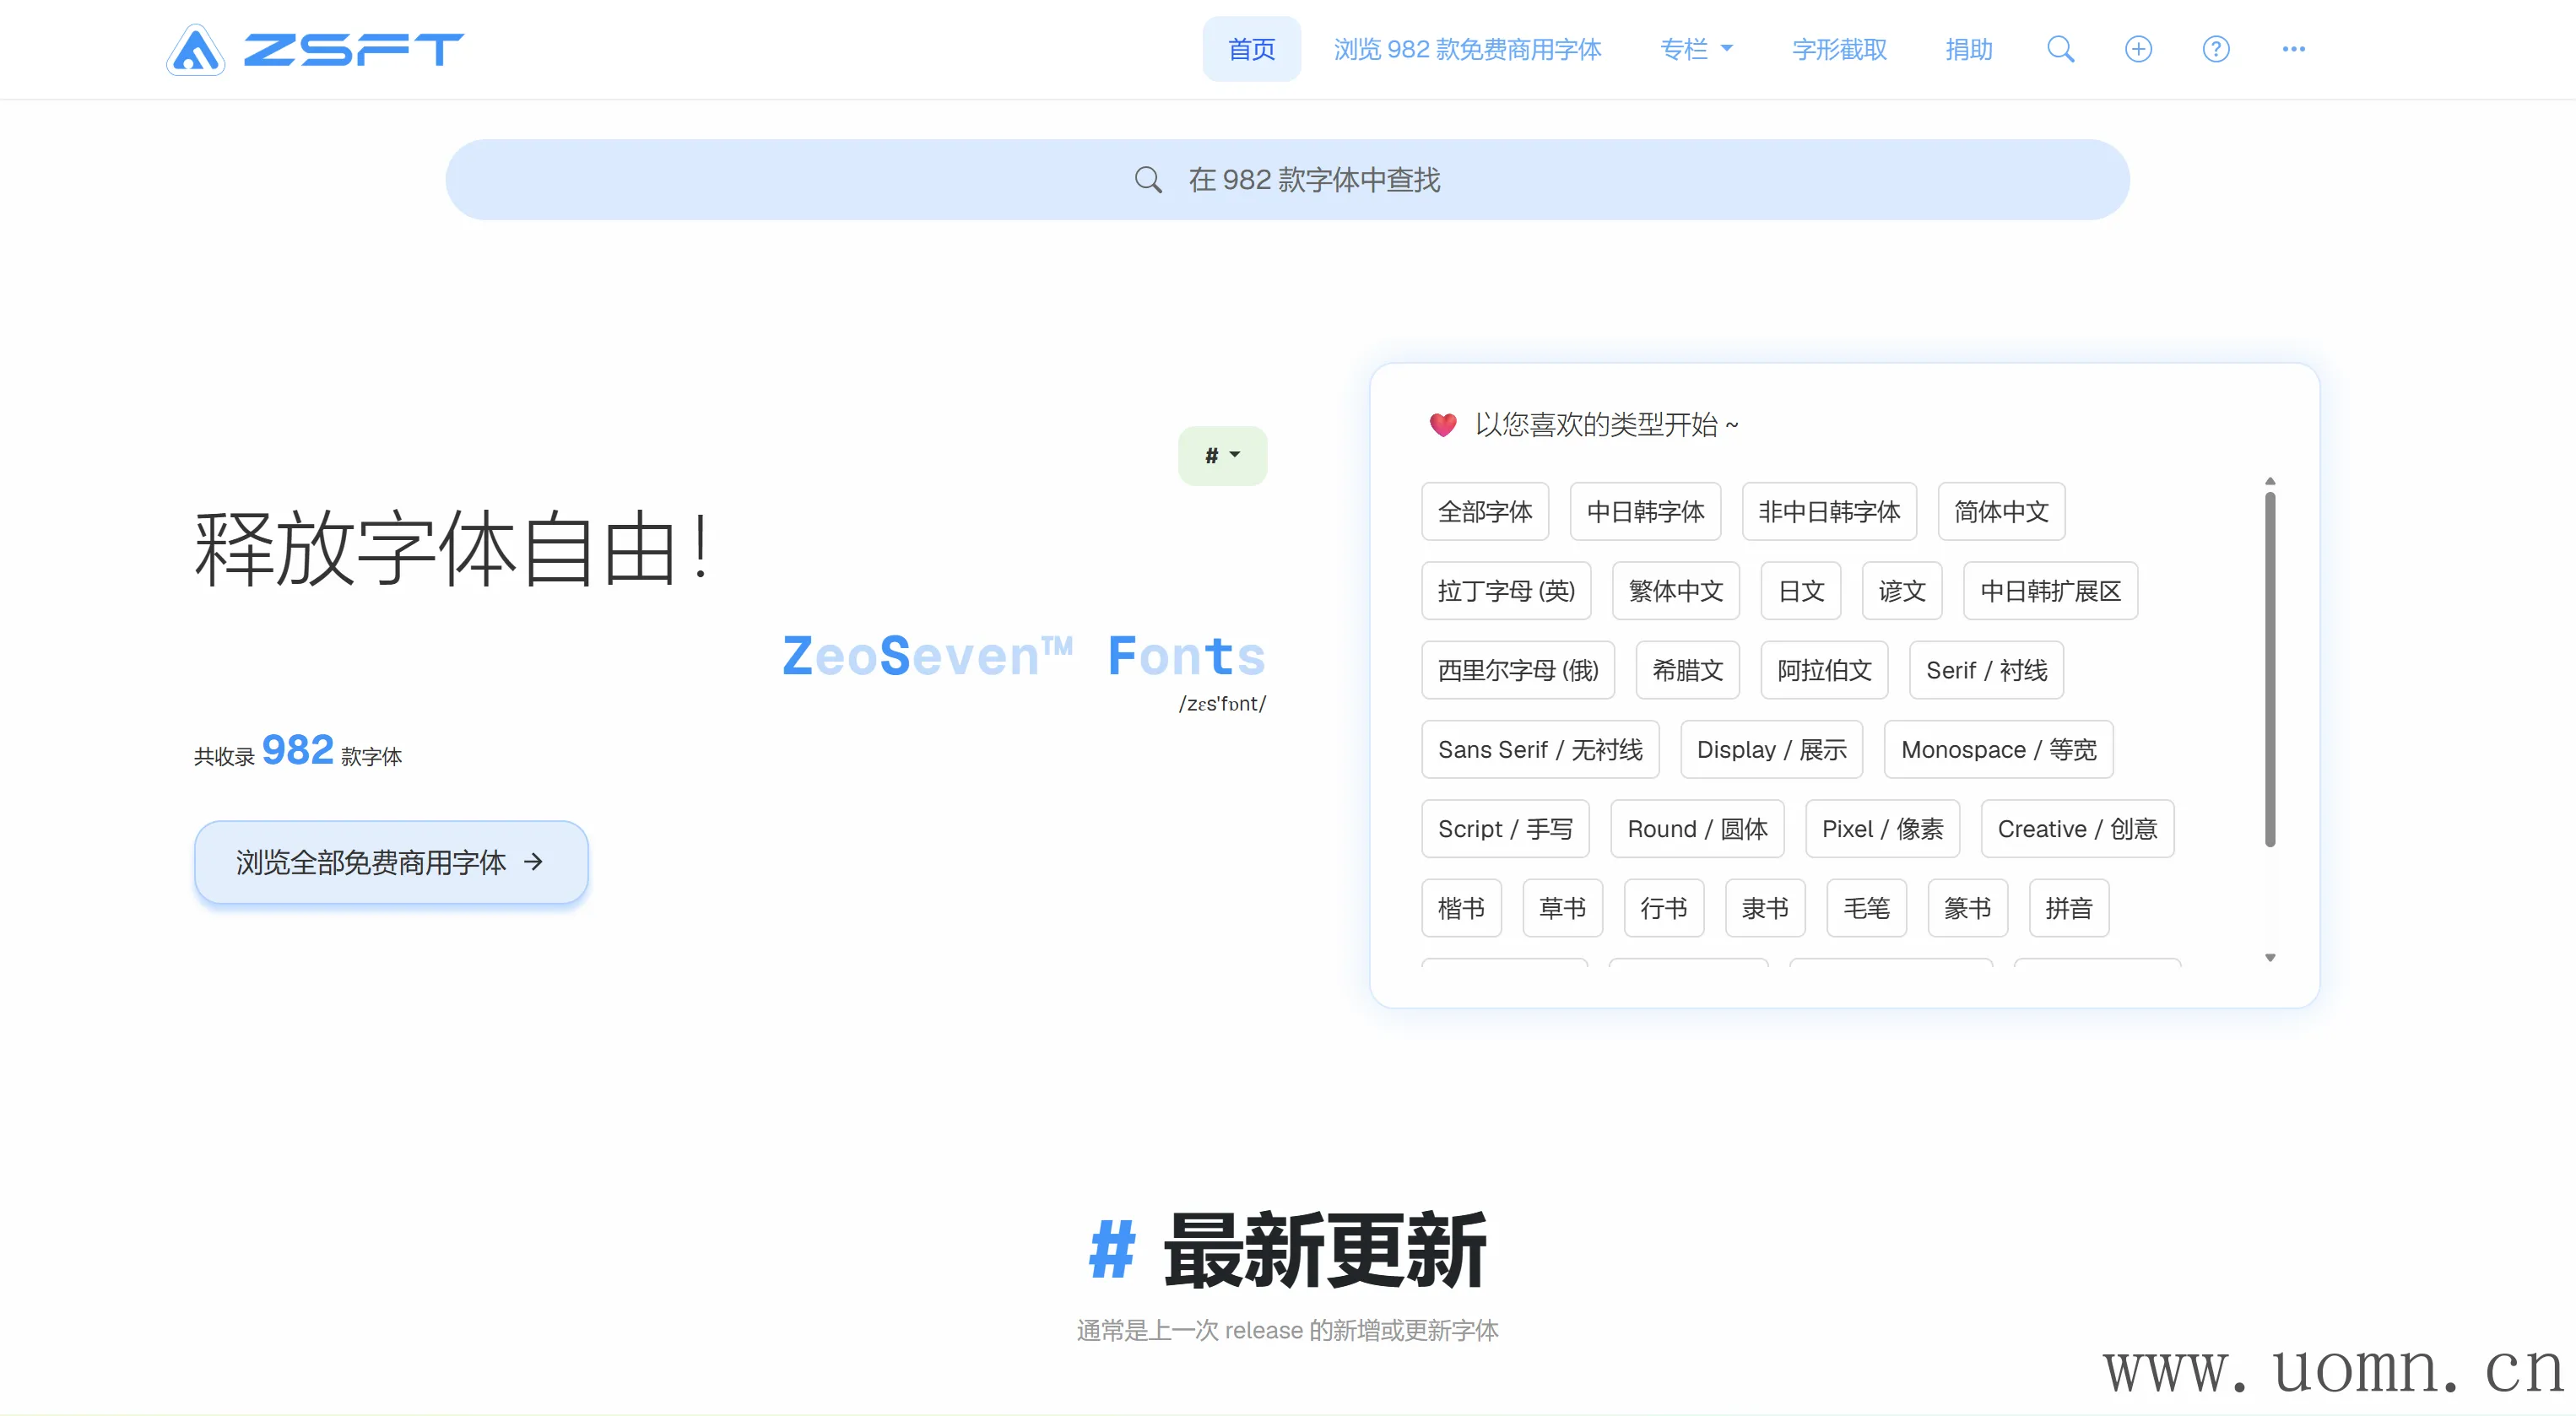The image size is (2576, 1416).
Task: Click the magnifier icon in the search bar
Action: coord(1148,180)
